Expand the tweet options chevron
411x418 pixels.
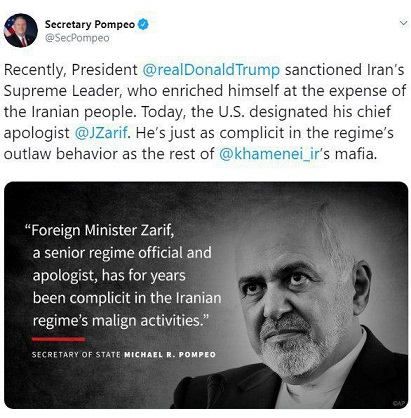click(403, 23)
